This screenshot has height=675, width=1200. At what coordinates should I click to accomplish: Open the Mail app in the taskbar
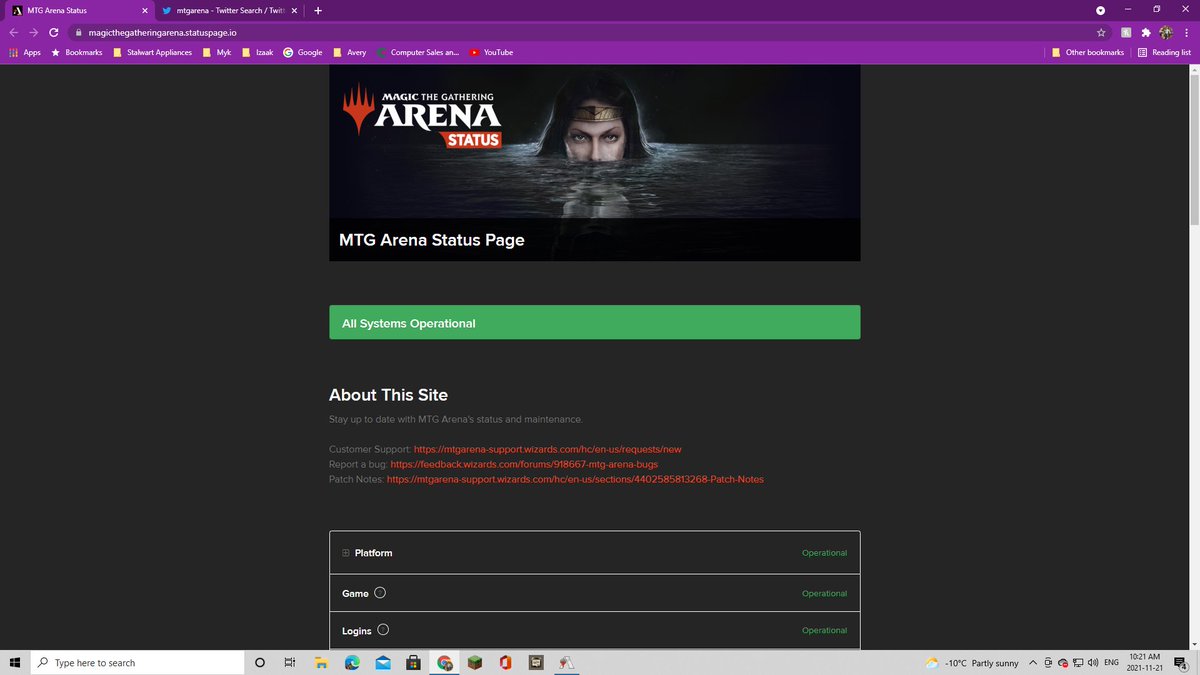[382, 663]
